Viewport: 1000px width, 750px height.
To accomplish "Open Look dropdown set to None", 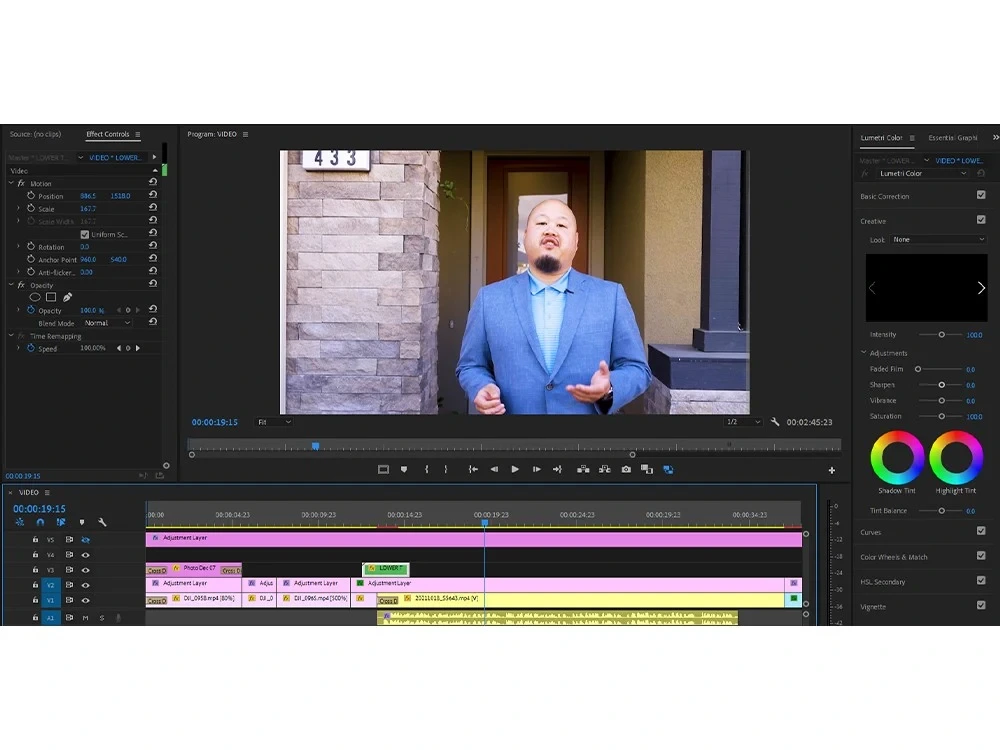I will click(x=938, y=239).
